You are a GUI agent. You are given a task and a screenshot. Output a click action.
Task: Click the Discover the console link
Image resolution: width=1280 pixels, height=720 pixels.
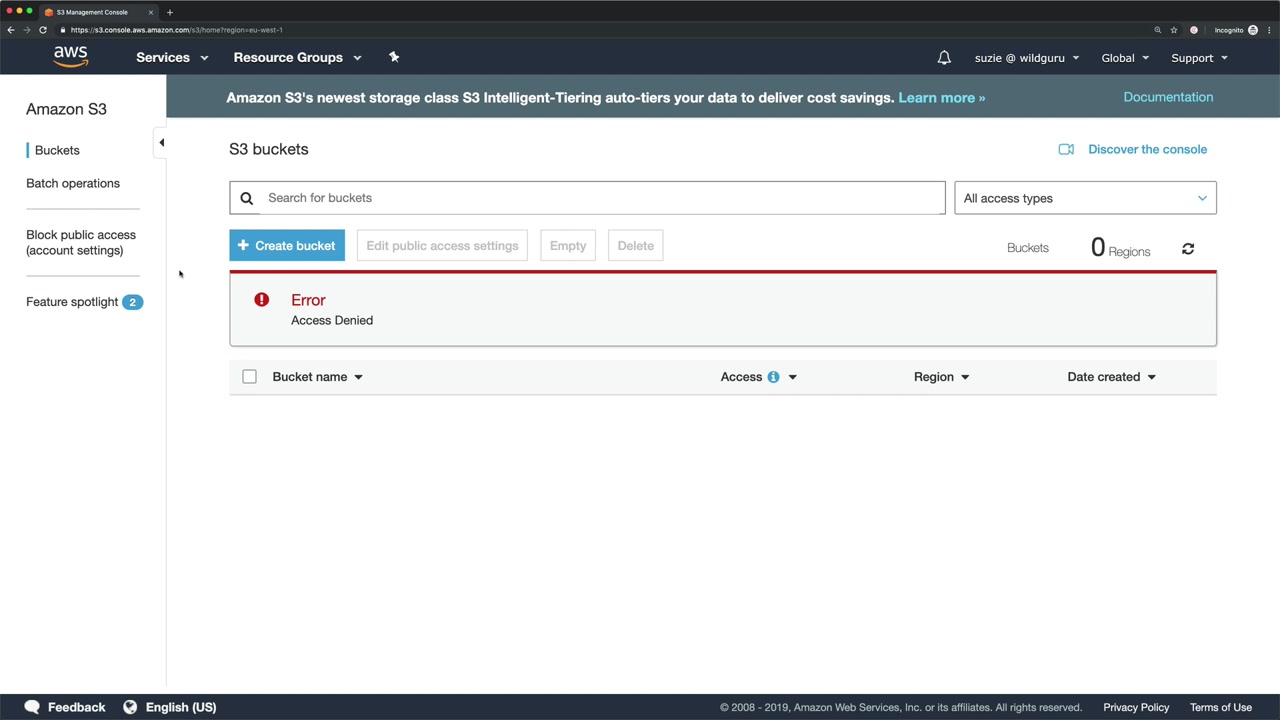tap(1147, 149)
